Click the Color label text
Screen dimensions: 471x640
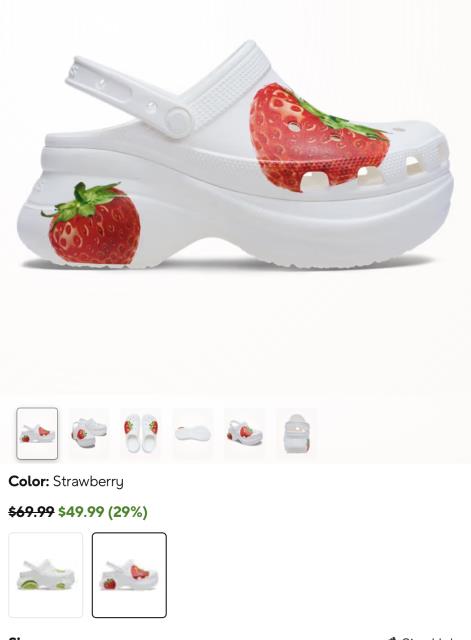point(29,481)
